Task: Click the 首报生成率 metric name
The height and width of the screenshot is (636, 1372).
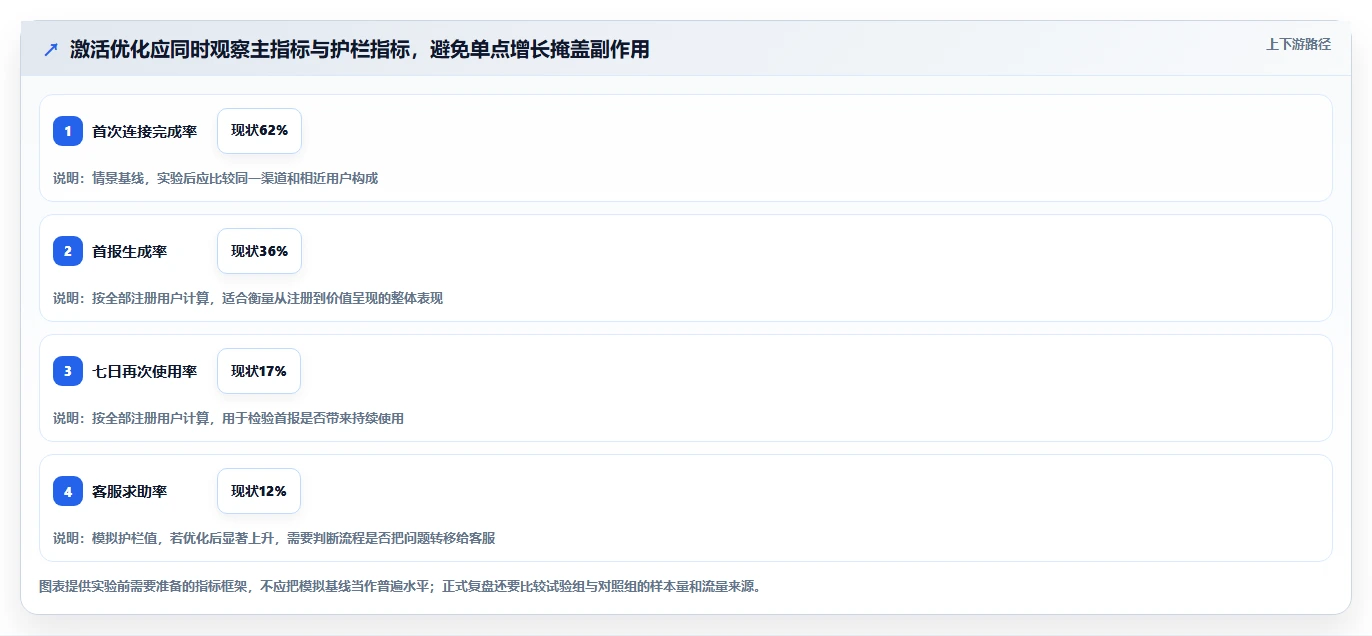Action: coord(129,251)
